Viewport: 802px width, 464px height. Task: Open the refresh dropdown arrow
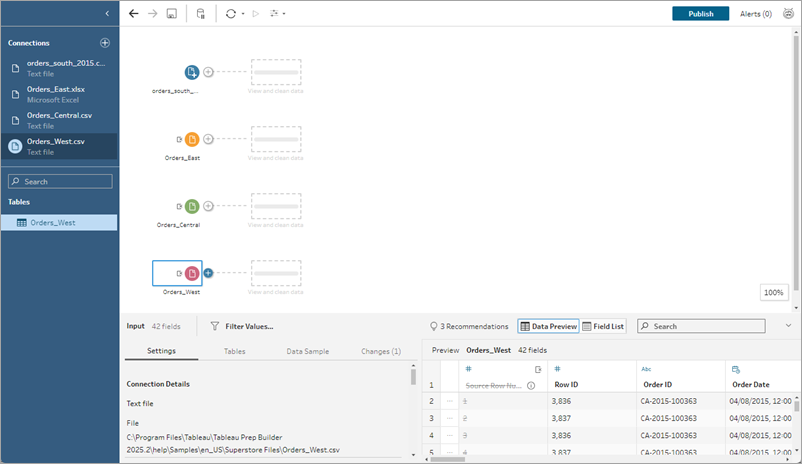point(243,14)
